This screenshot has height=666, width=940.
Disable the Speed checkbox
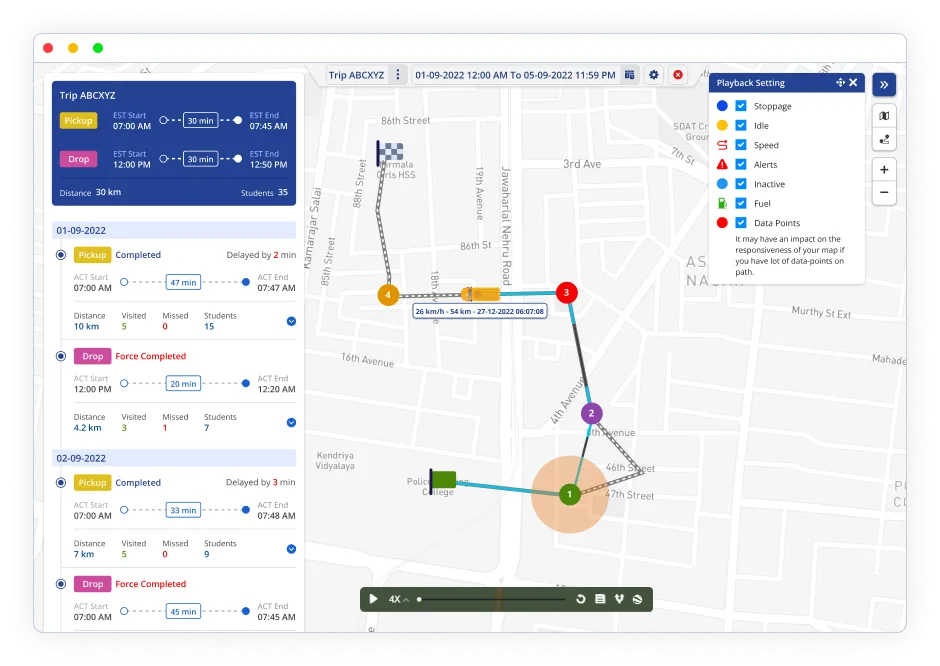[741, 144]
